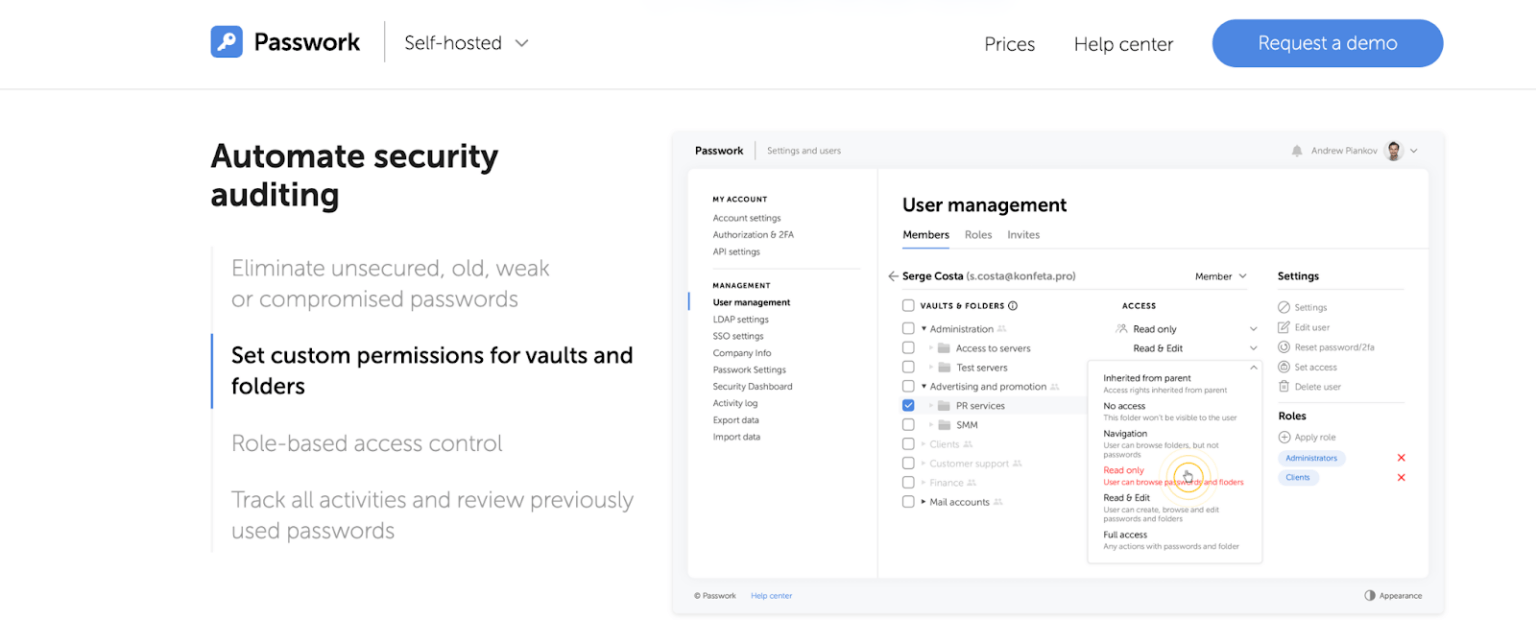Uncheck the PR services checkbox

[x=908, y=405]
